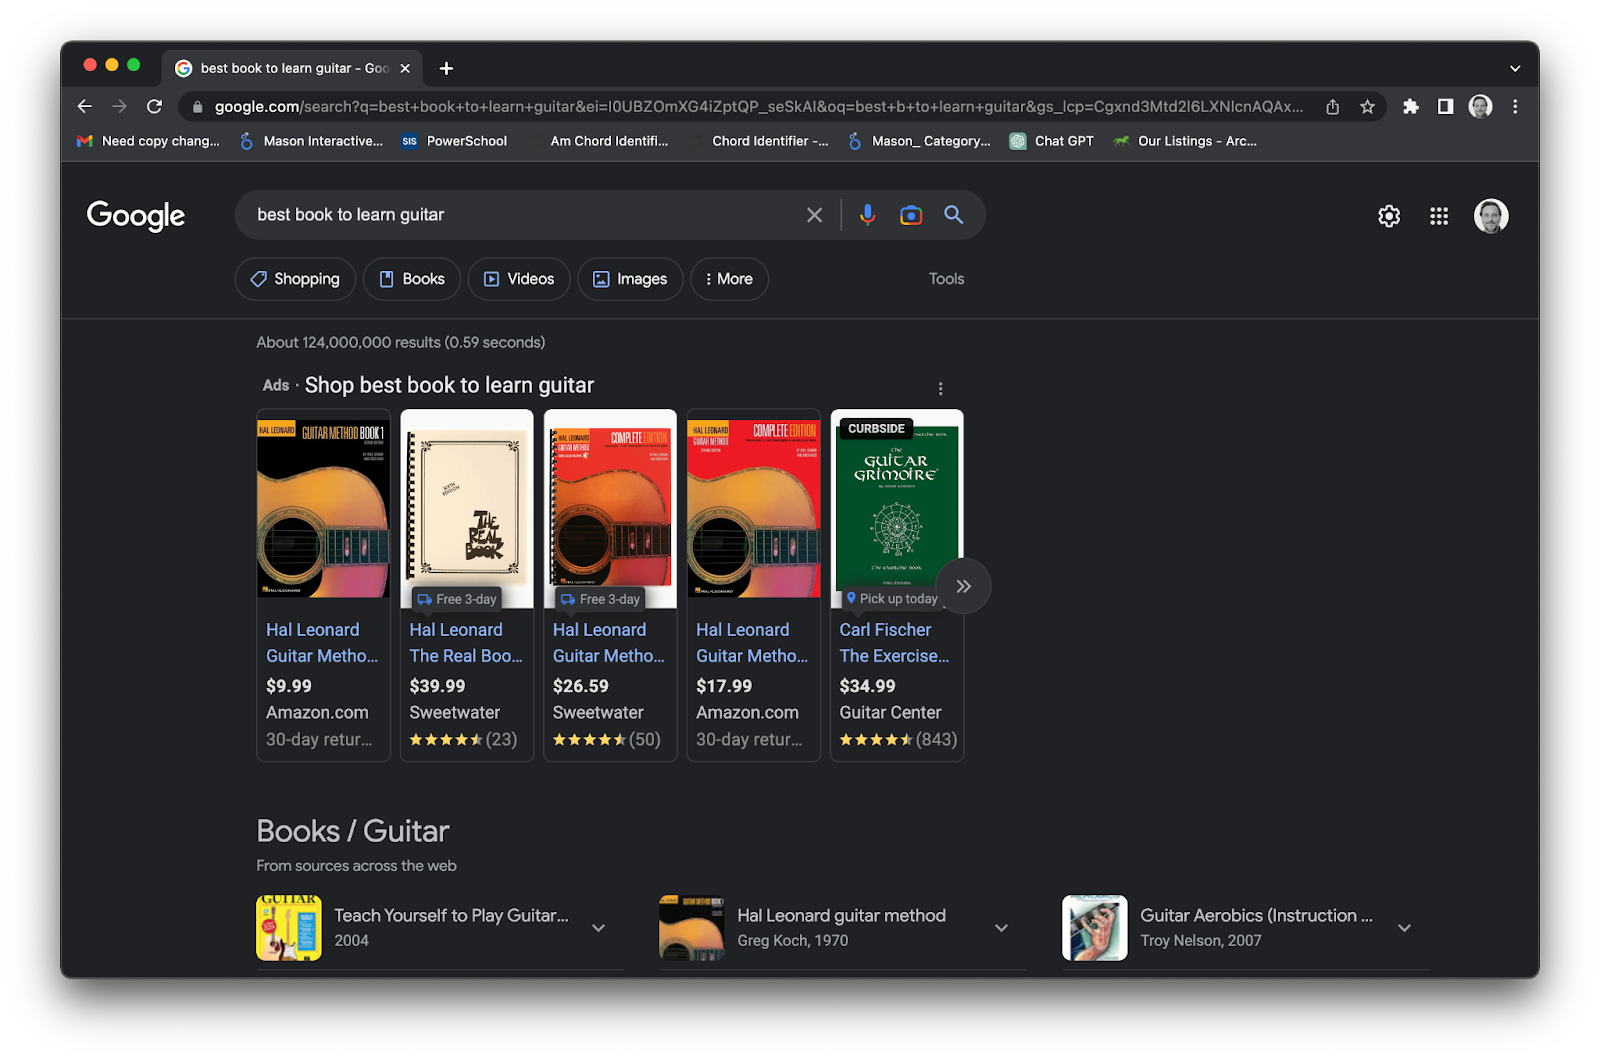
Task: Open the Chat GPT bookmark
Action: (x=1051, y=141)
